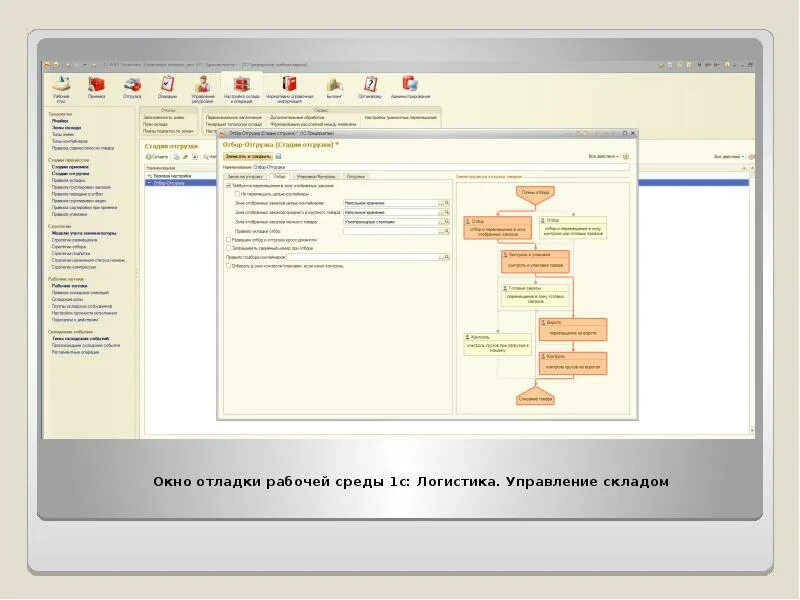
Task: Select the Планы отбора start block in diagram
Action: click(x=535, y=195)
